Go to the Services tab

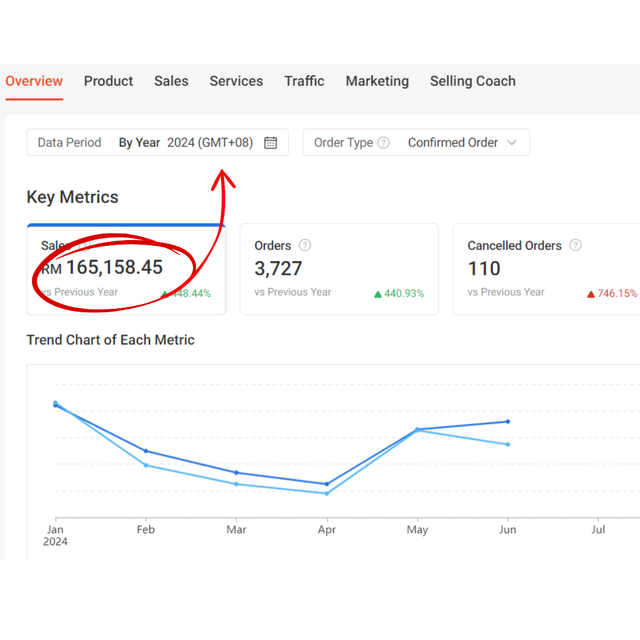pos(236,81)
